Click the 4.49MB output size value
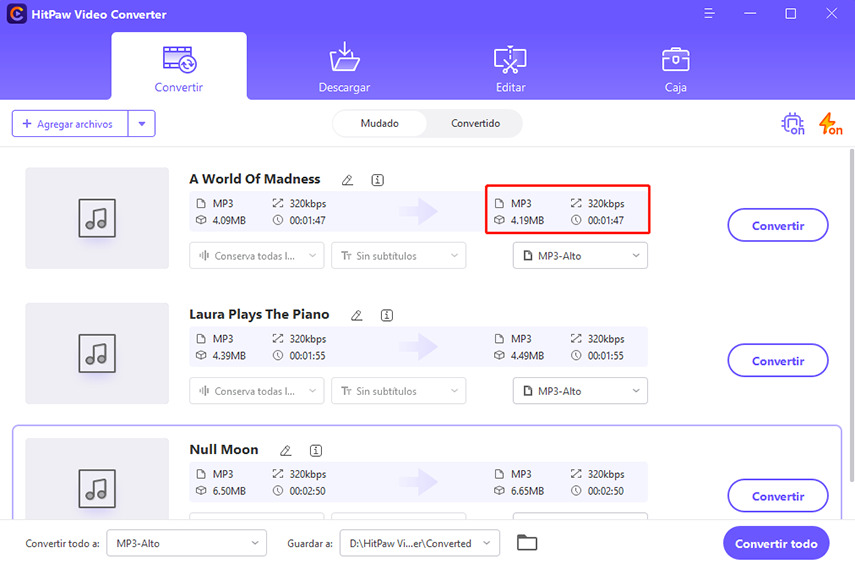 click(x=527, y=356)
